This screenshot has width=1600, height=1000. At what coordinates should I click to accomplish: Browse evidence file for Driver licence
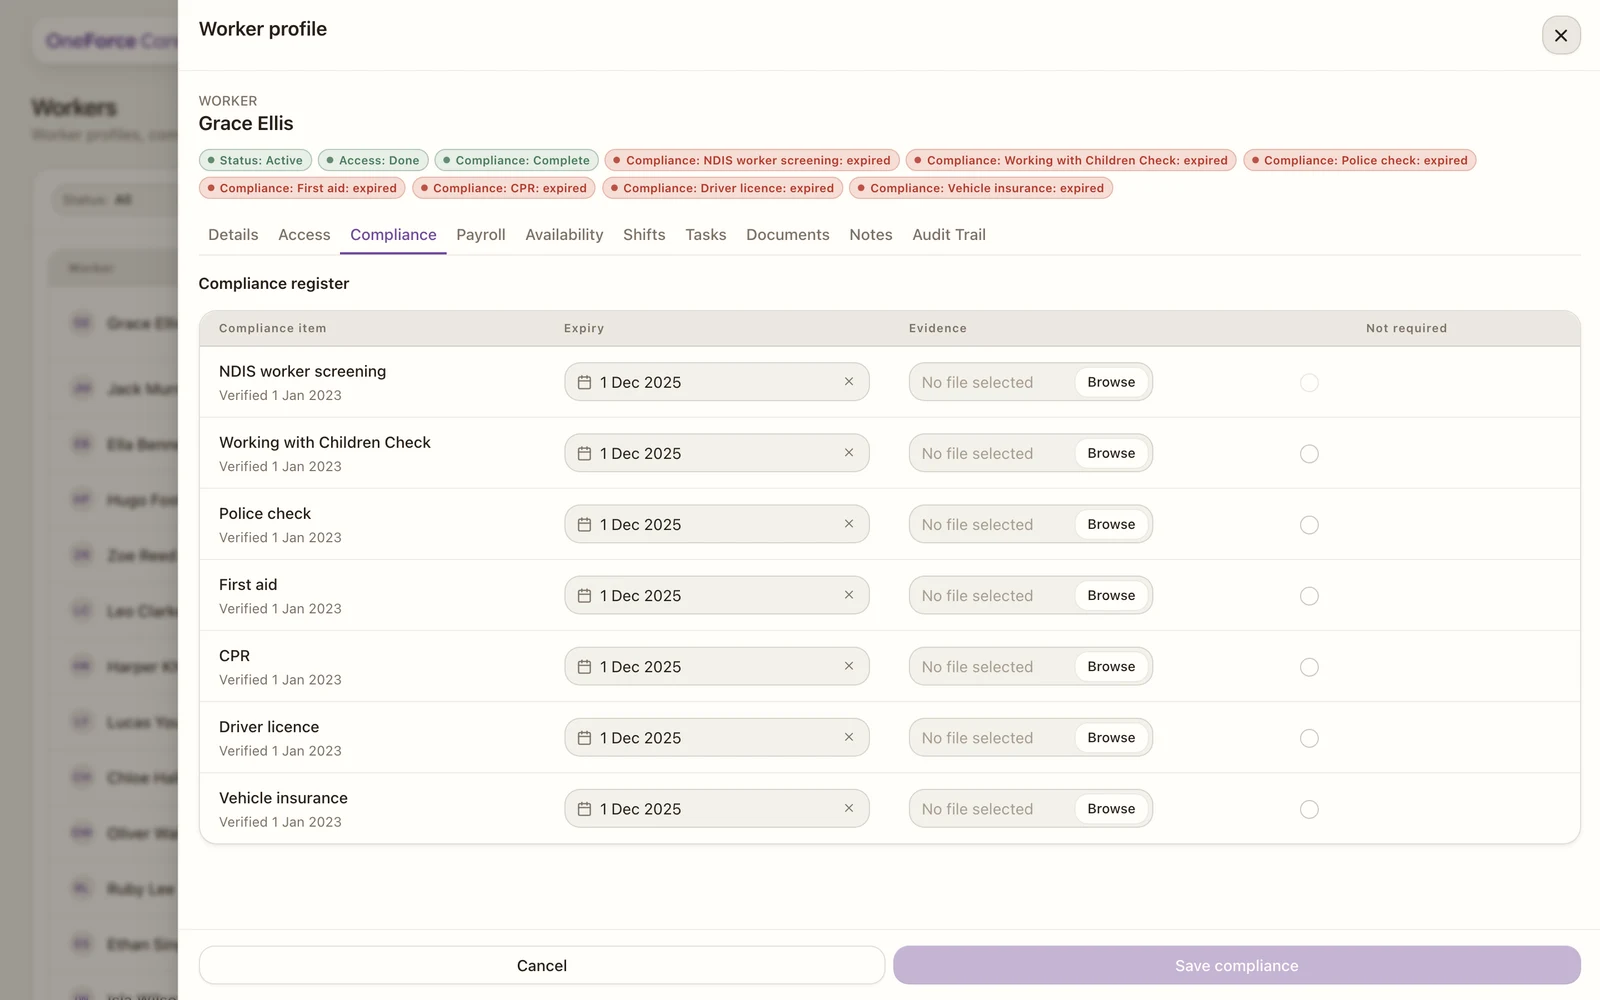[1111, 737]
